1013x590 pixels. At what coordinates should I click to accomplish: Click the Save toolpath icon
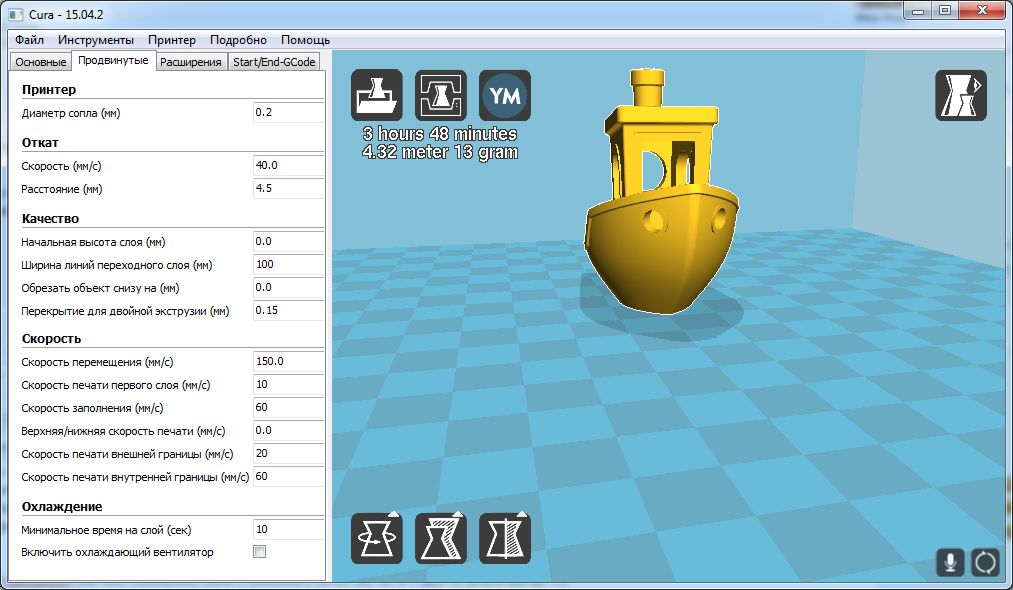[x=441, y=95]
